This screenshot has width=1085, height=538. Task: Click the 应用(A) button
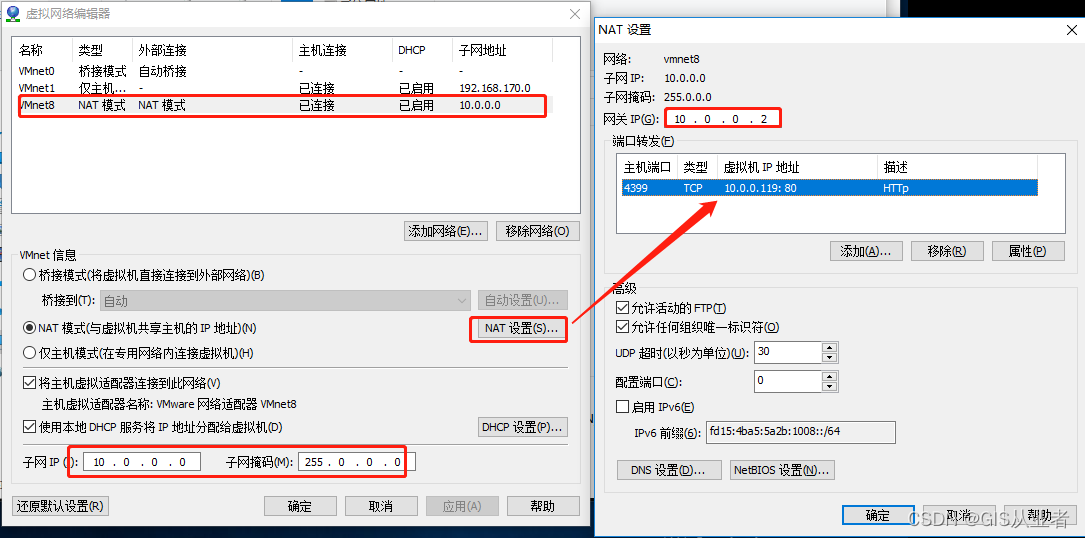[x=462, y=506]
